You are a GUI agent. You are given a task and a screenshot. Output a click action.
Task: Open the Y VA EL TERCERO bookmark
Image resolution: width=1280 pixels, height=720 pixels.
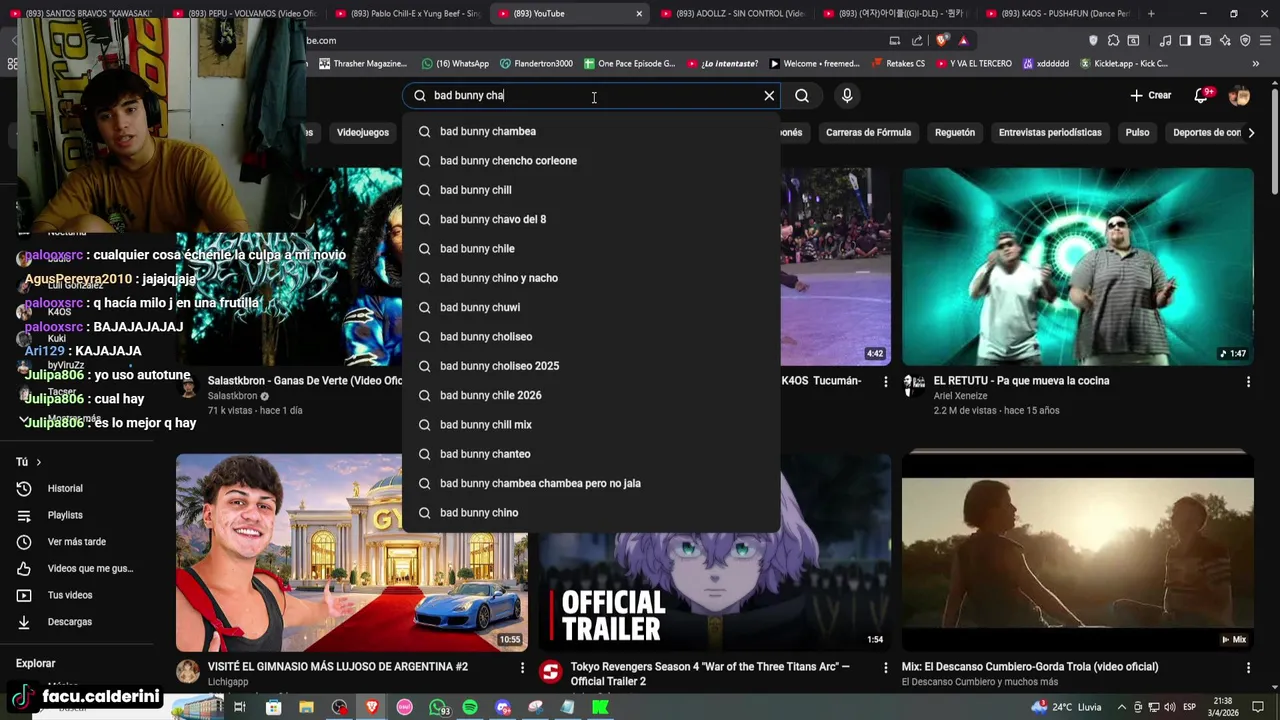coord(972,64)
